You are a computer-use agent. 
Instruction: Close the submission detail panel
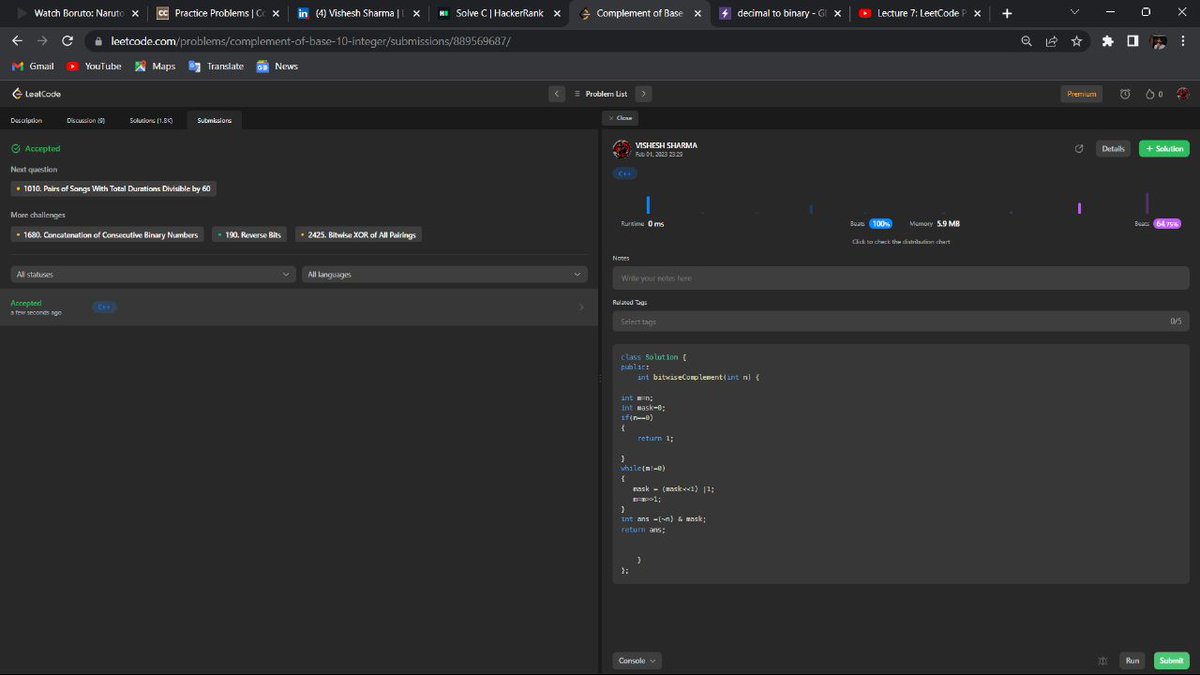(x=620, y=118)
